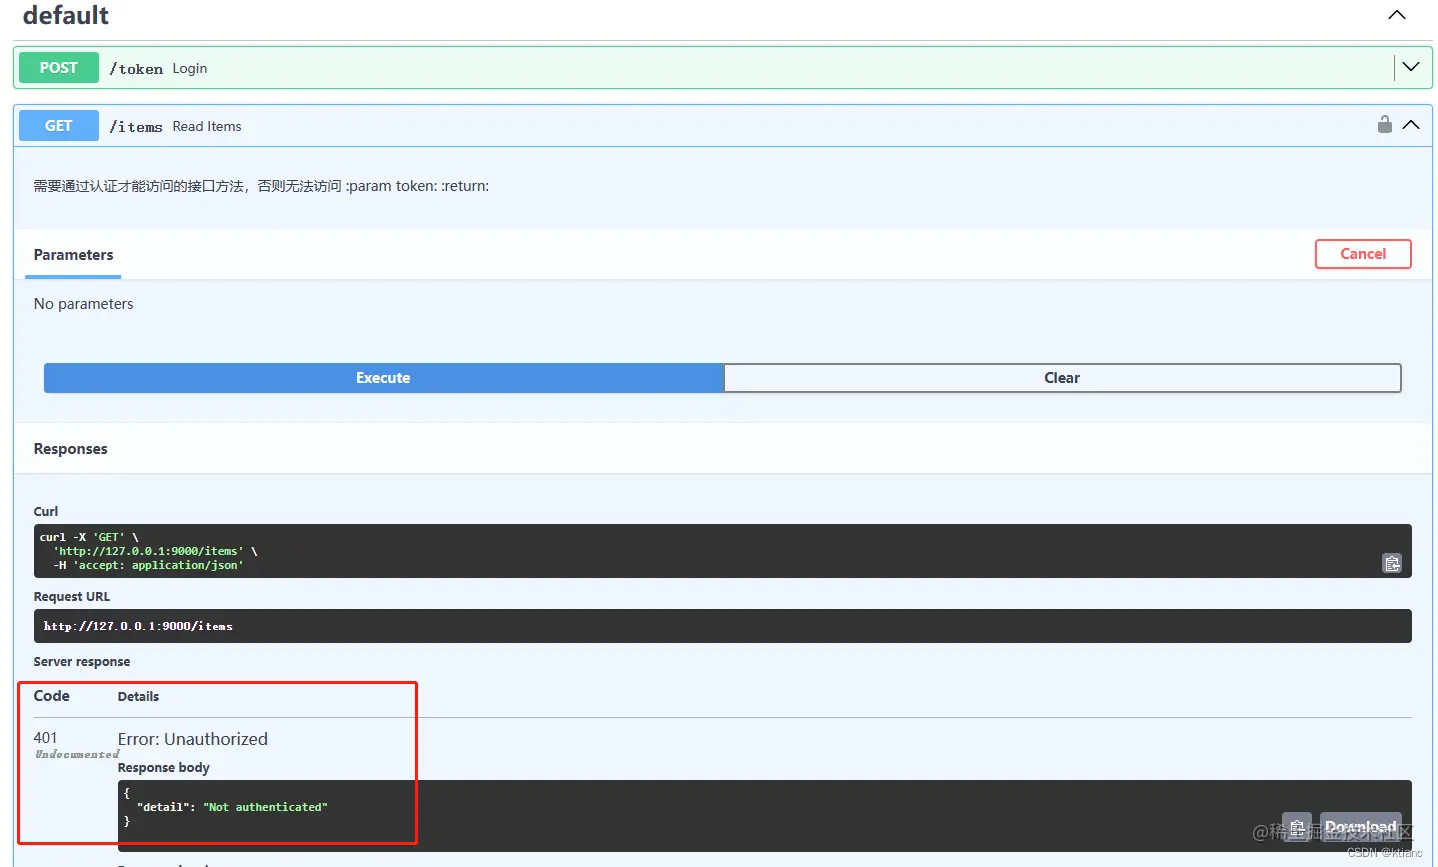1438x867 pixels.
Task: Execute the /items request
Action: click(383, 378)
